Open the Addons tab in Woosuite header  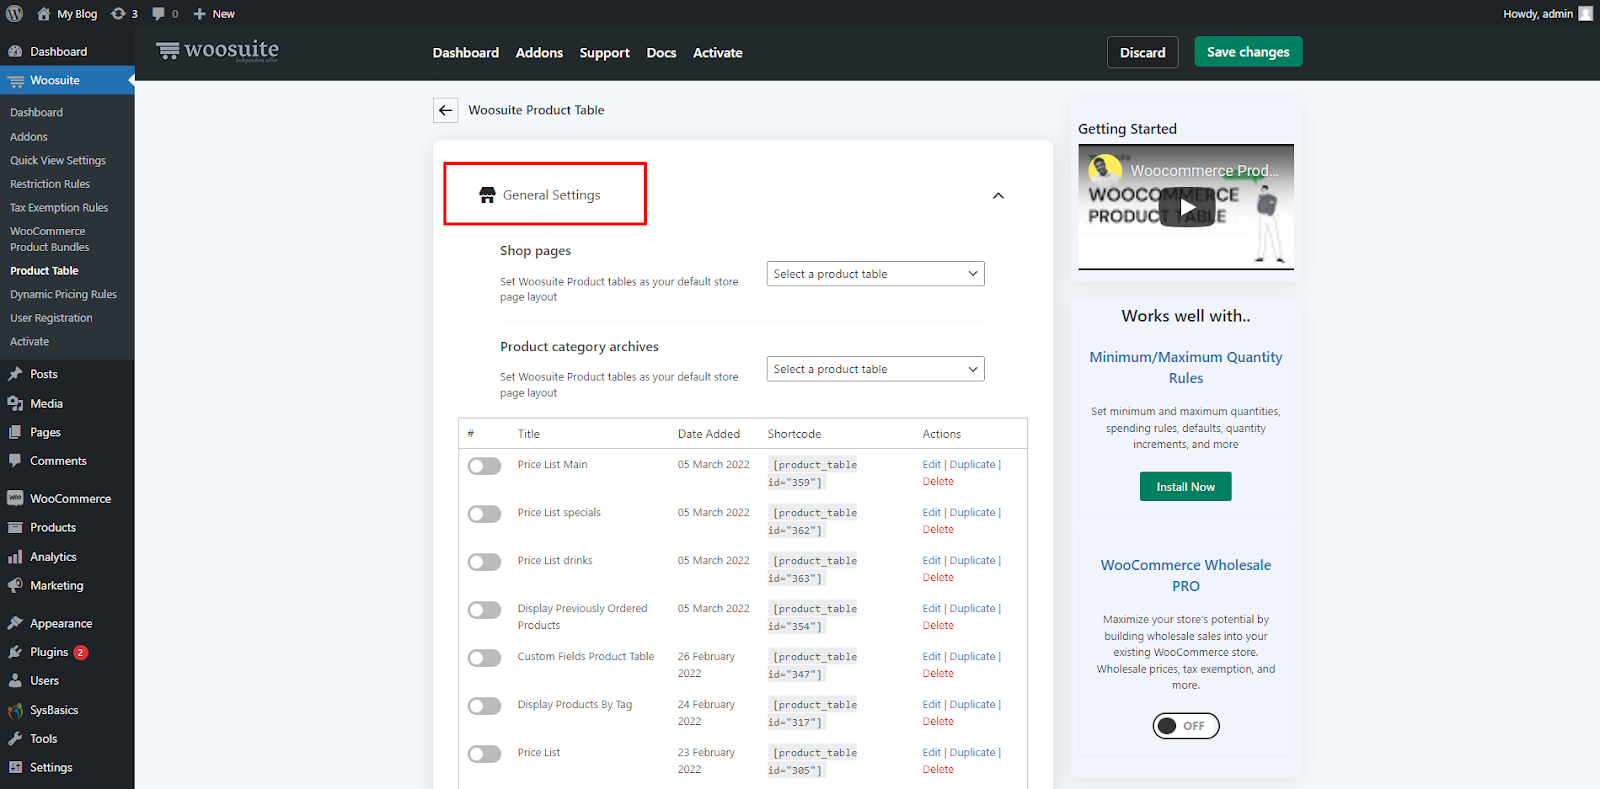[x=539, y=53]
